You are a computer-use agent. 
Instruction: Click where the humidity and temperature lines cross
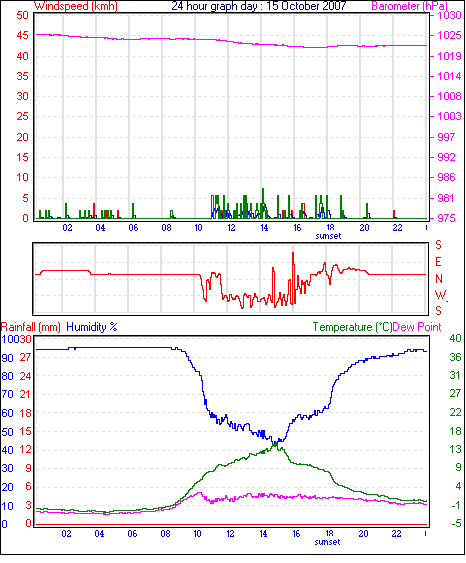pyautogui.click(x=276, y=443)
